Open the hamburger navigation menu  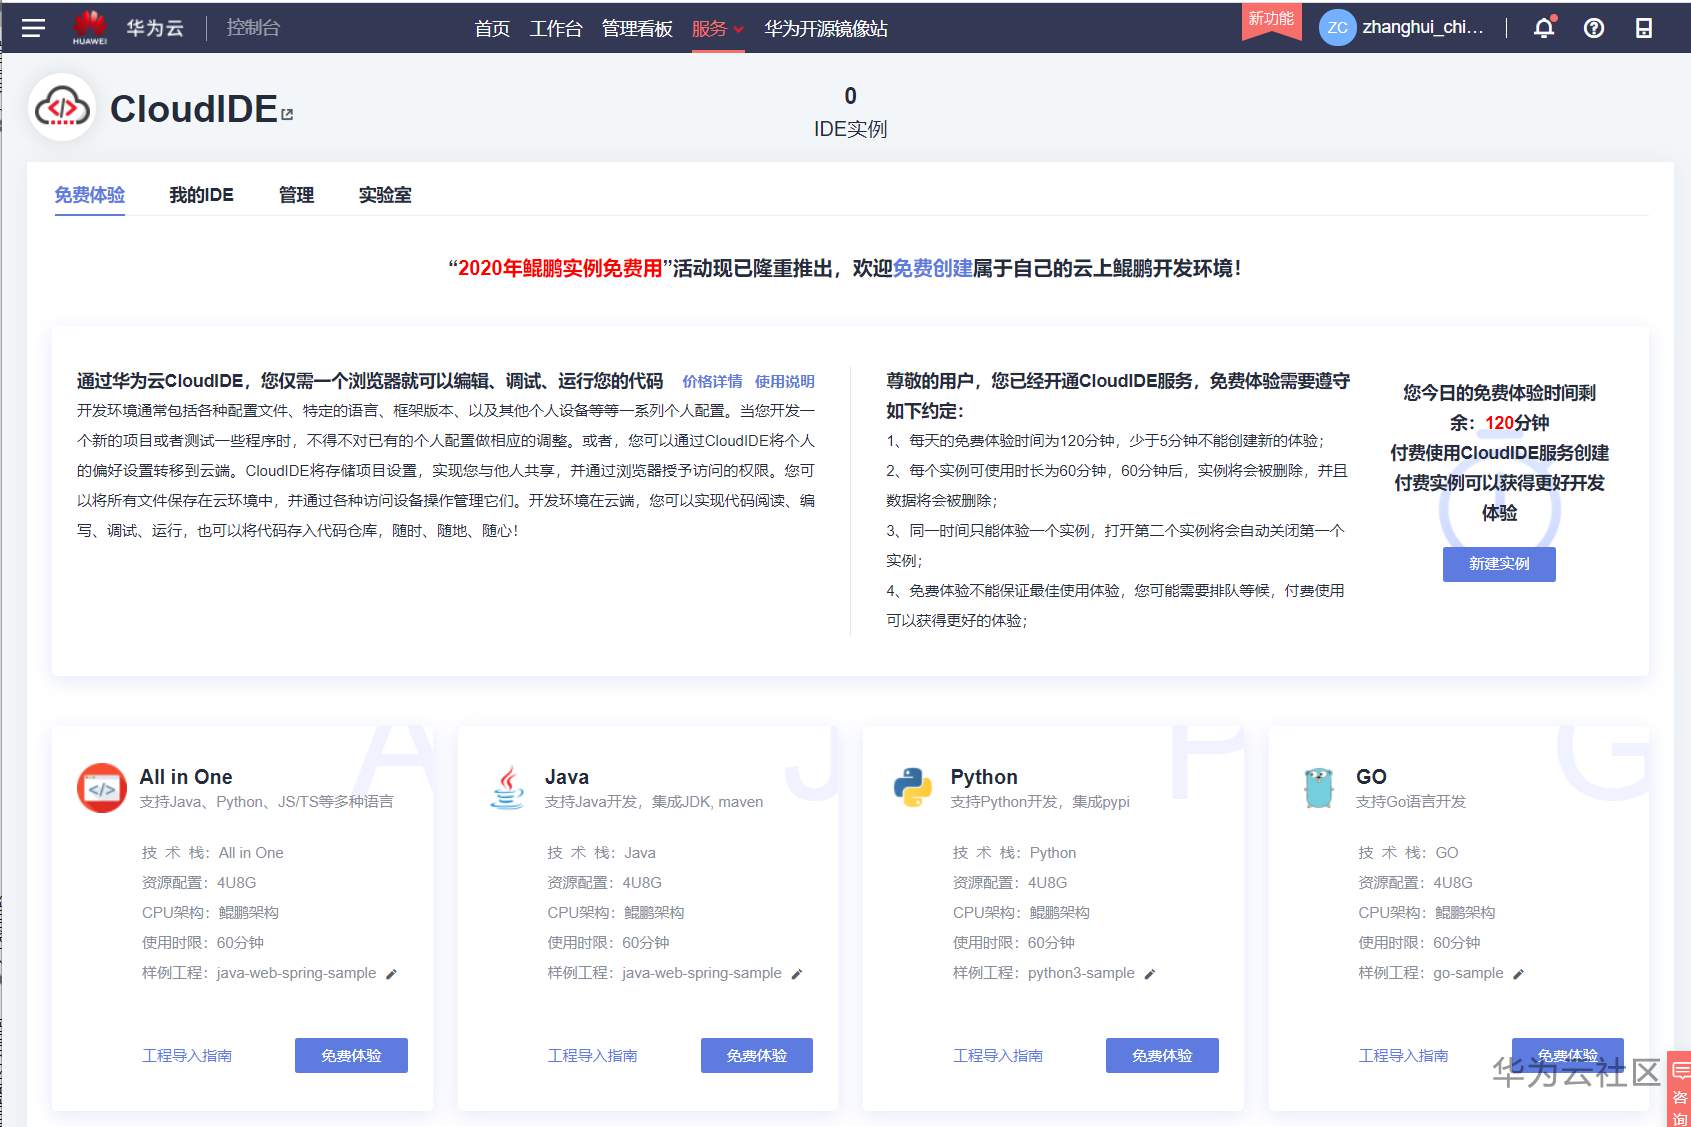pos(33,28)
